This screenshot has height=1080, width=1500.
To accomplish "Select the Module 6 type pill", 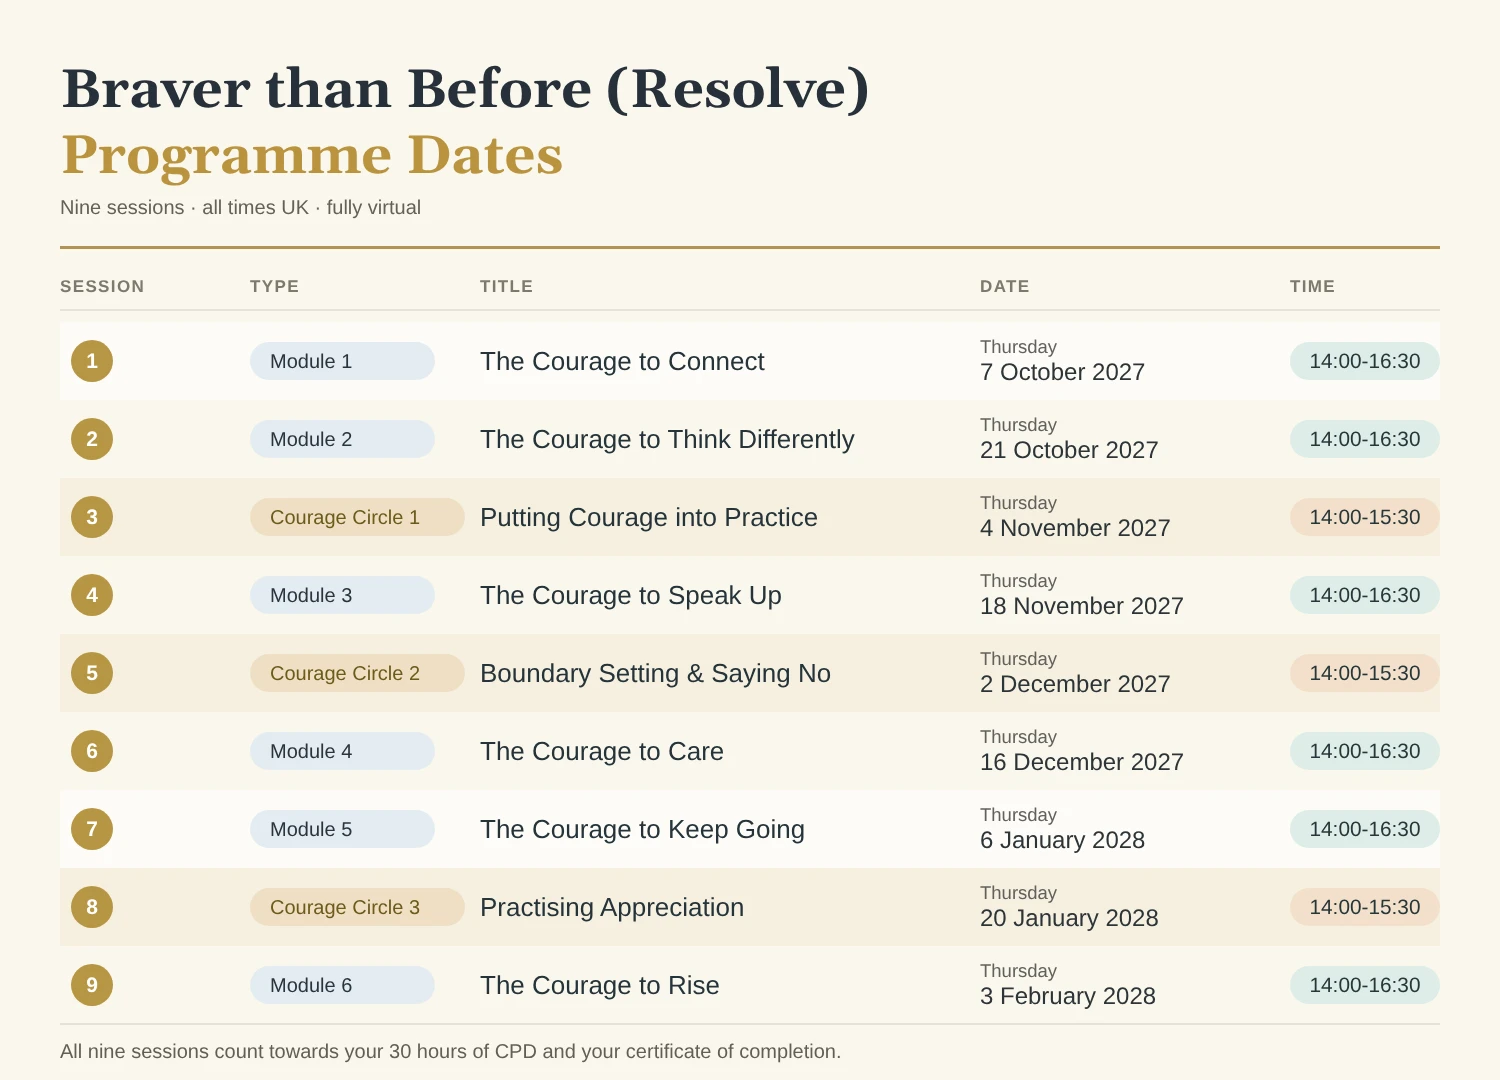I will pos(342,985).
